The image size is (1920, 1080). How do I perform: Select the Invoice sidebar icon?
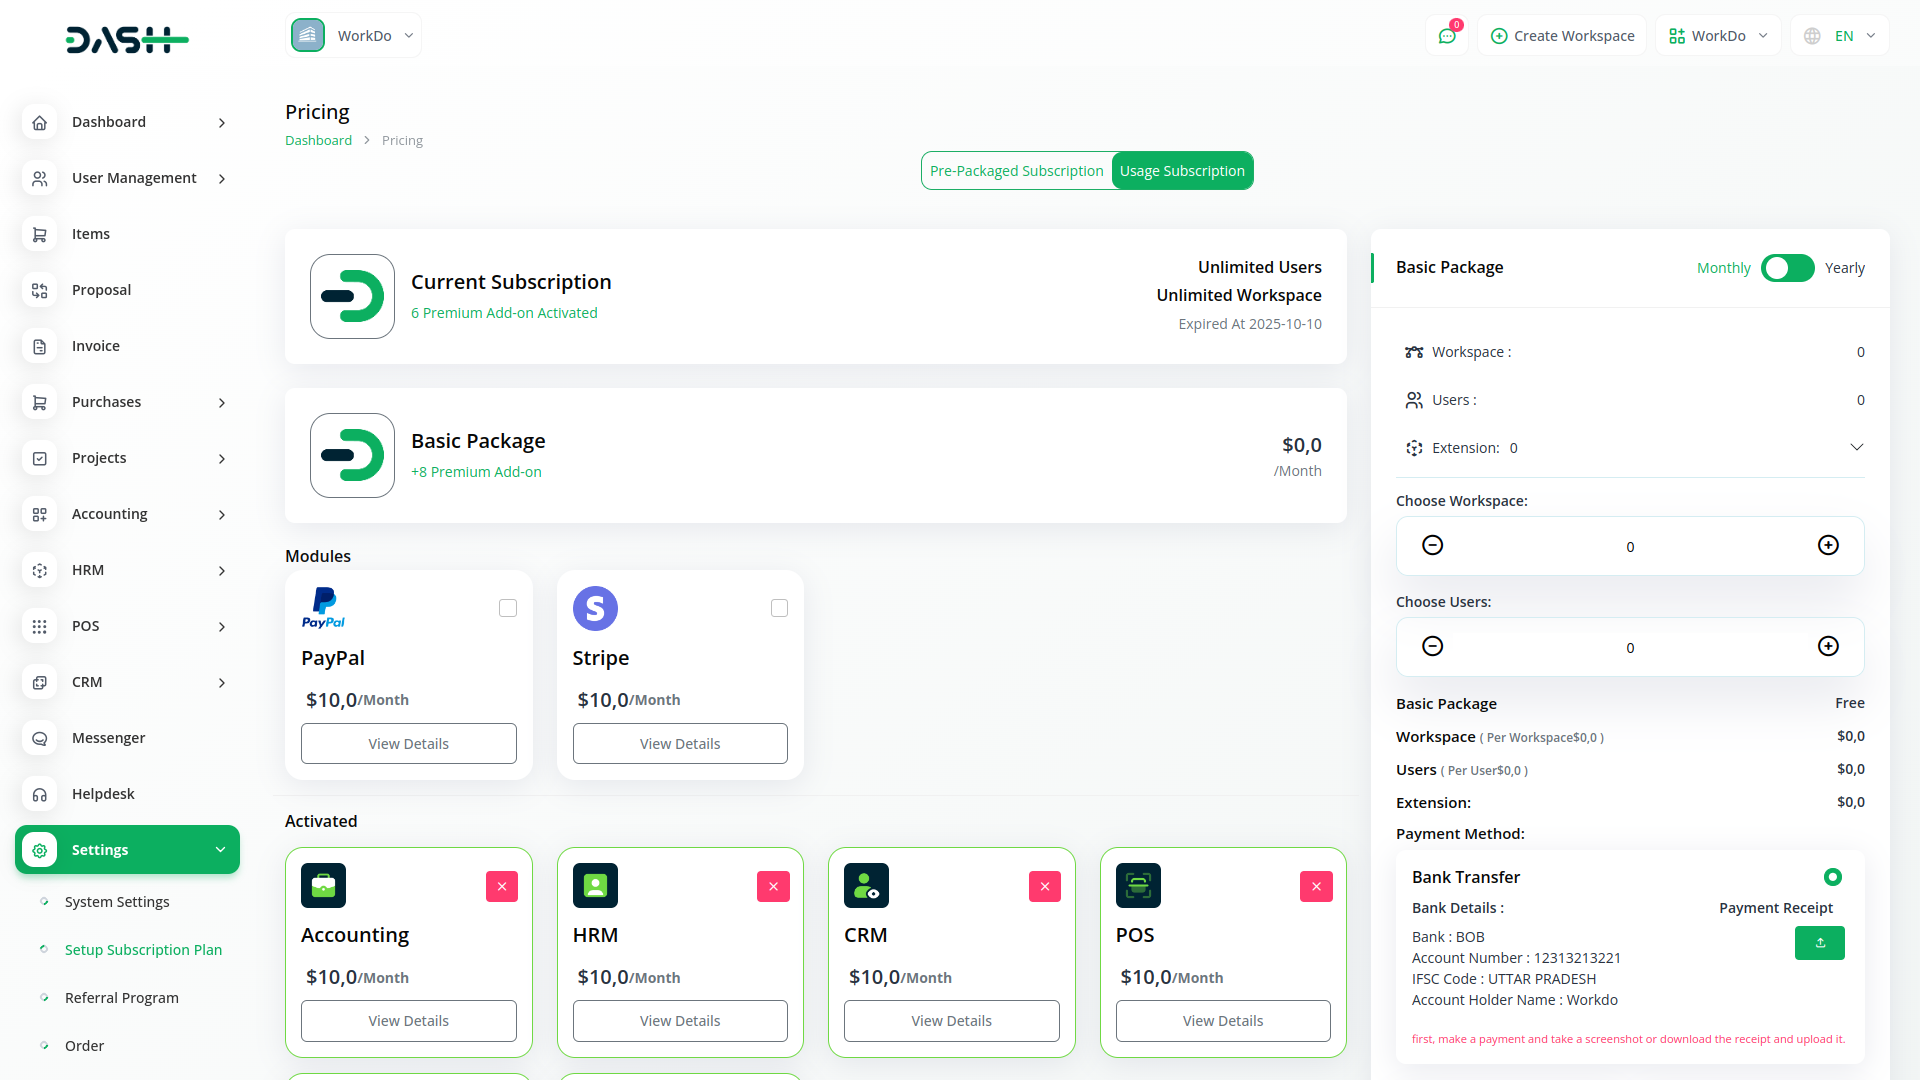(39, 346)
